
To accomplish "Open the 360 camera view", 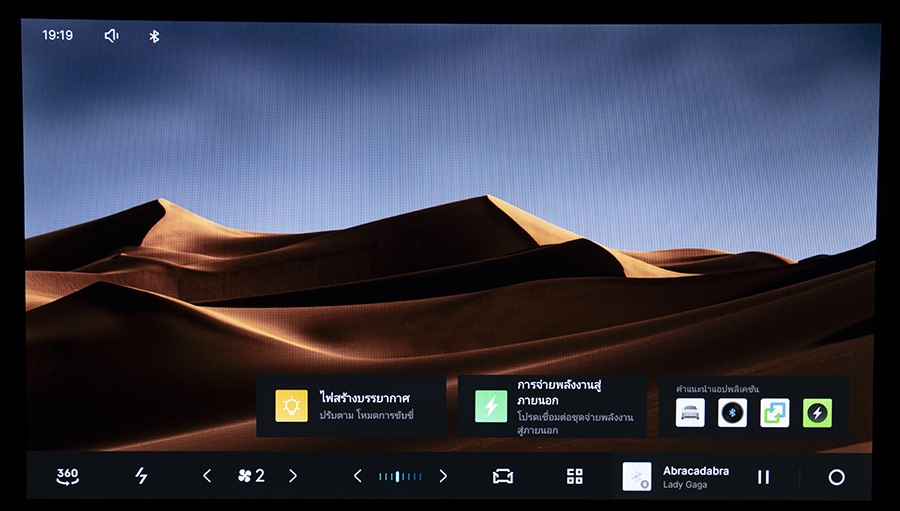I will coord(67,476).
